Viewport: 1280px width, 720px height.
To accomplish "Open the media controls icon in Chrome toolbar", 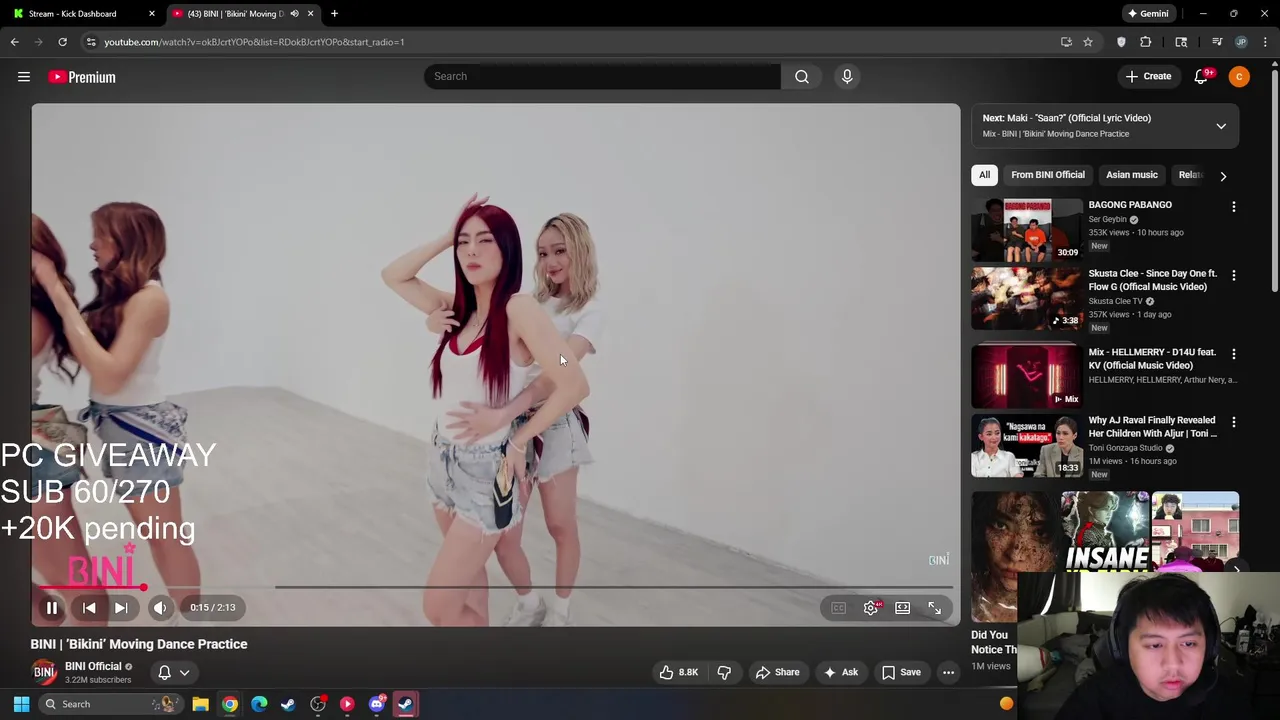I will pos(1217,42).
